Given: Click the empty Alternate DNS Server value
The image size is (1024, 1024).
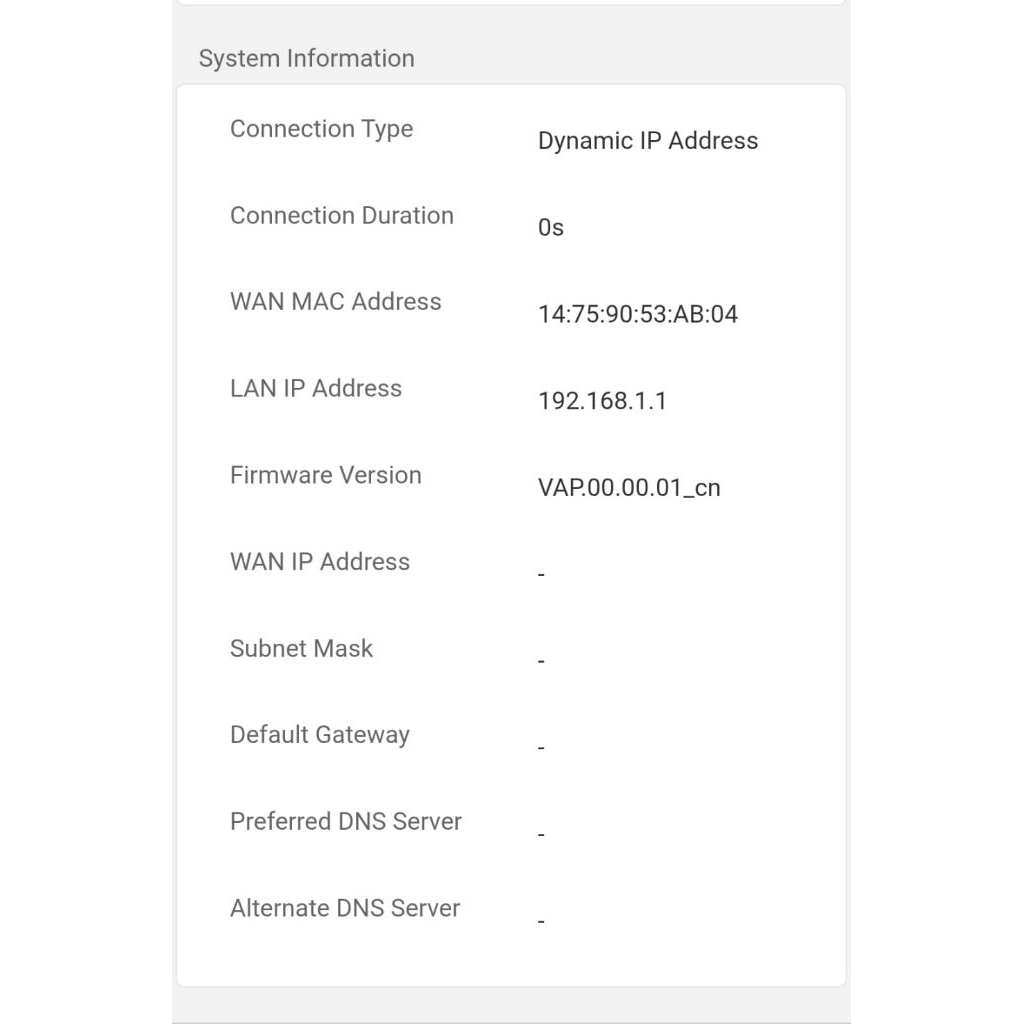Looking at the screenshot, I should tap(541, 921).
